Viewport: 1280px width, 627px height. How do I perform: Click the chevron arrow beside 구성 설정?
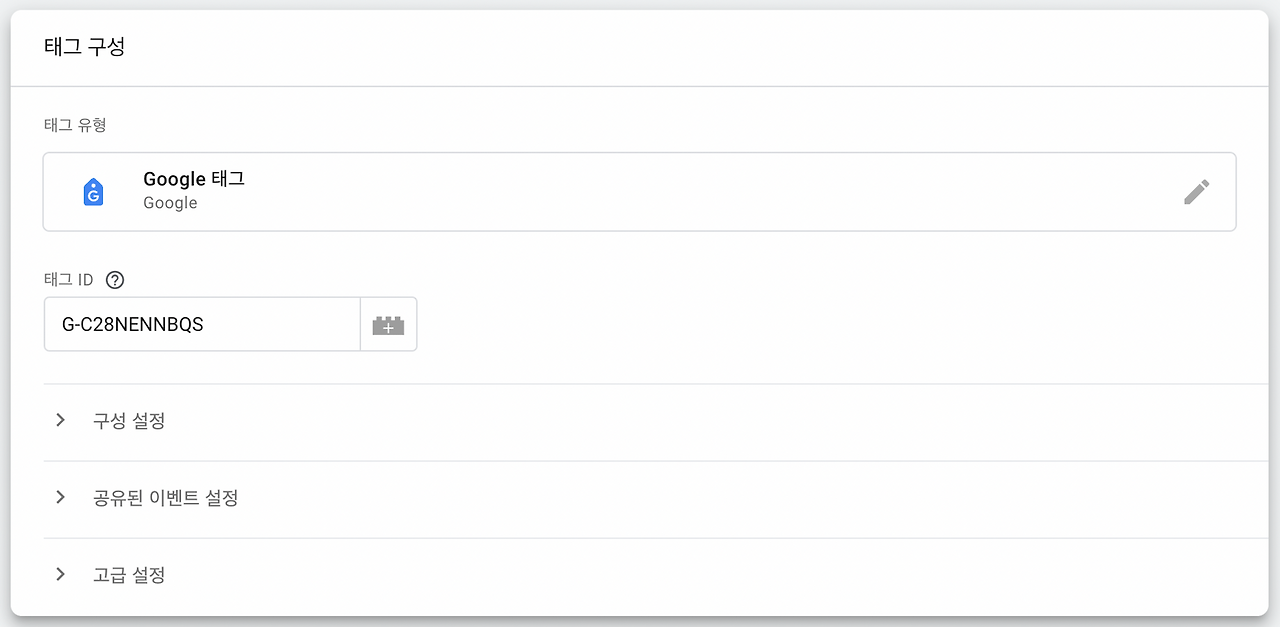[x=61, y=420]
